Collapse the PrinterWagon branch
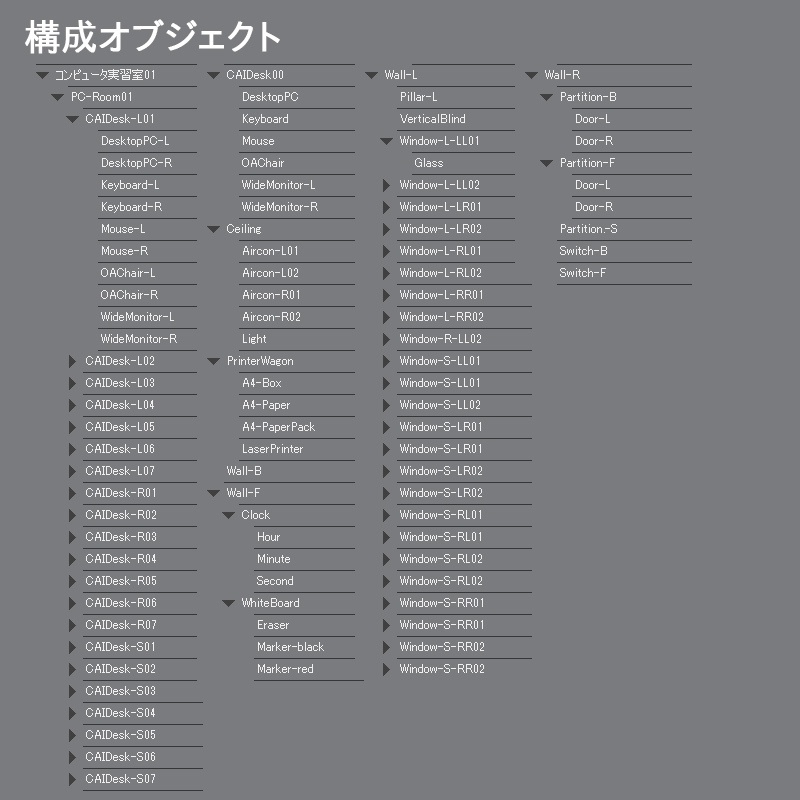800x800 pixels. pyautogui.click(x=215, y=361)
